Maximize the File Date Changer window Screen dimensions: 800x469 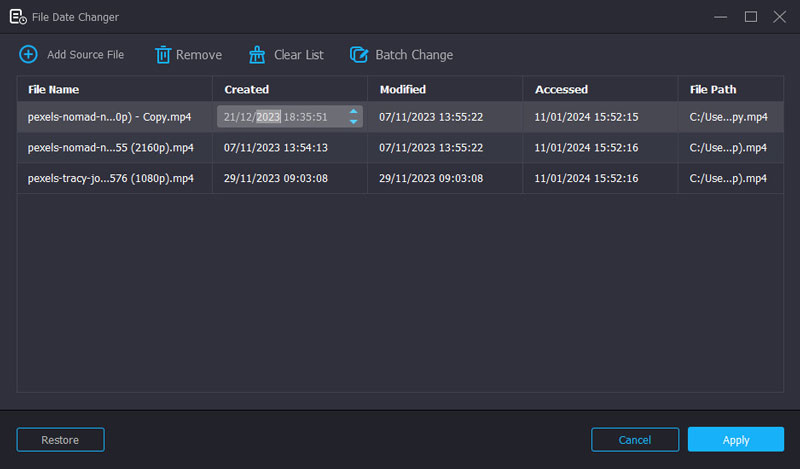pyautogui.click(x=750, y=17)
